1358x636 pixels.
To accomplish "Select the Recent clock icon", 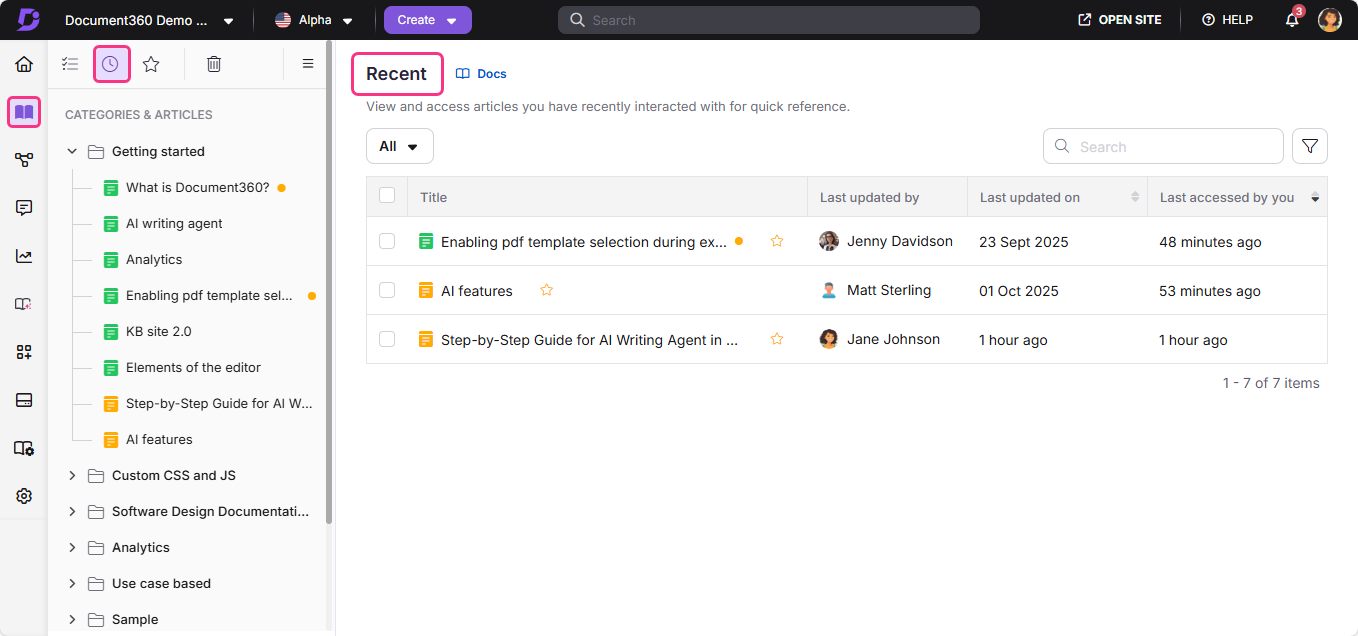I will (110, 63).
